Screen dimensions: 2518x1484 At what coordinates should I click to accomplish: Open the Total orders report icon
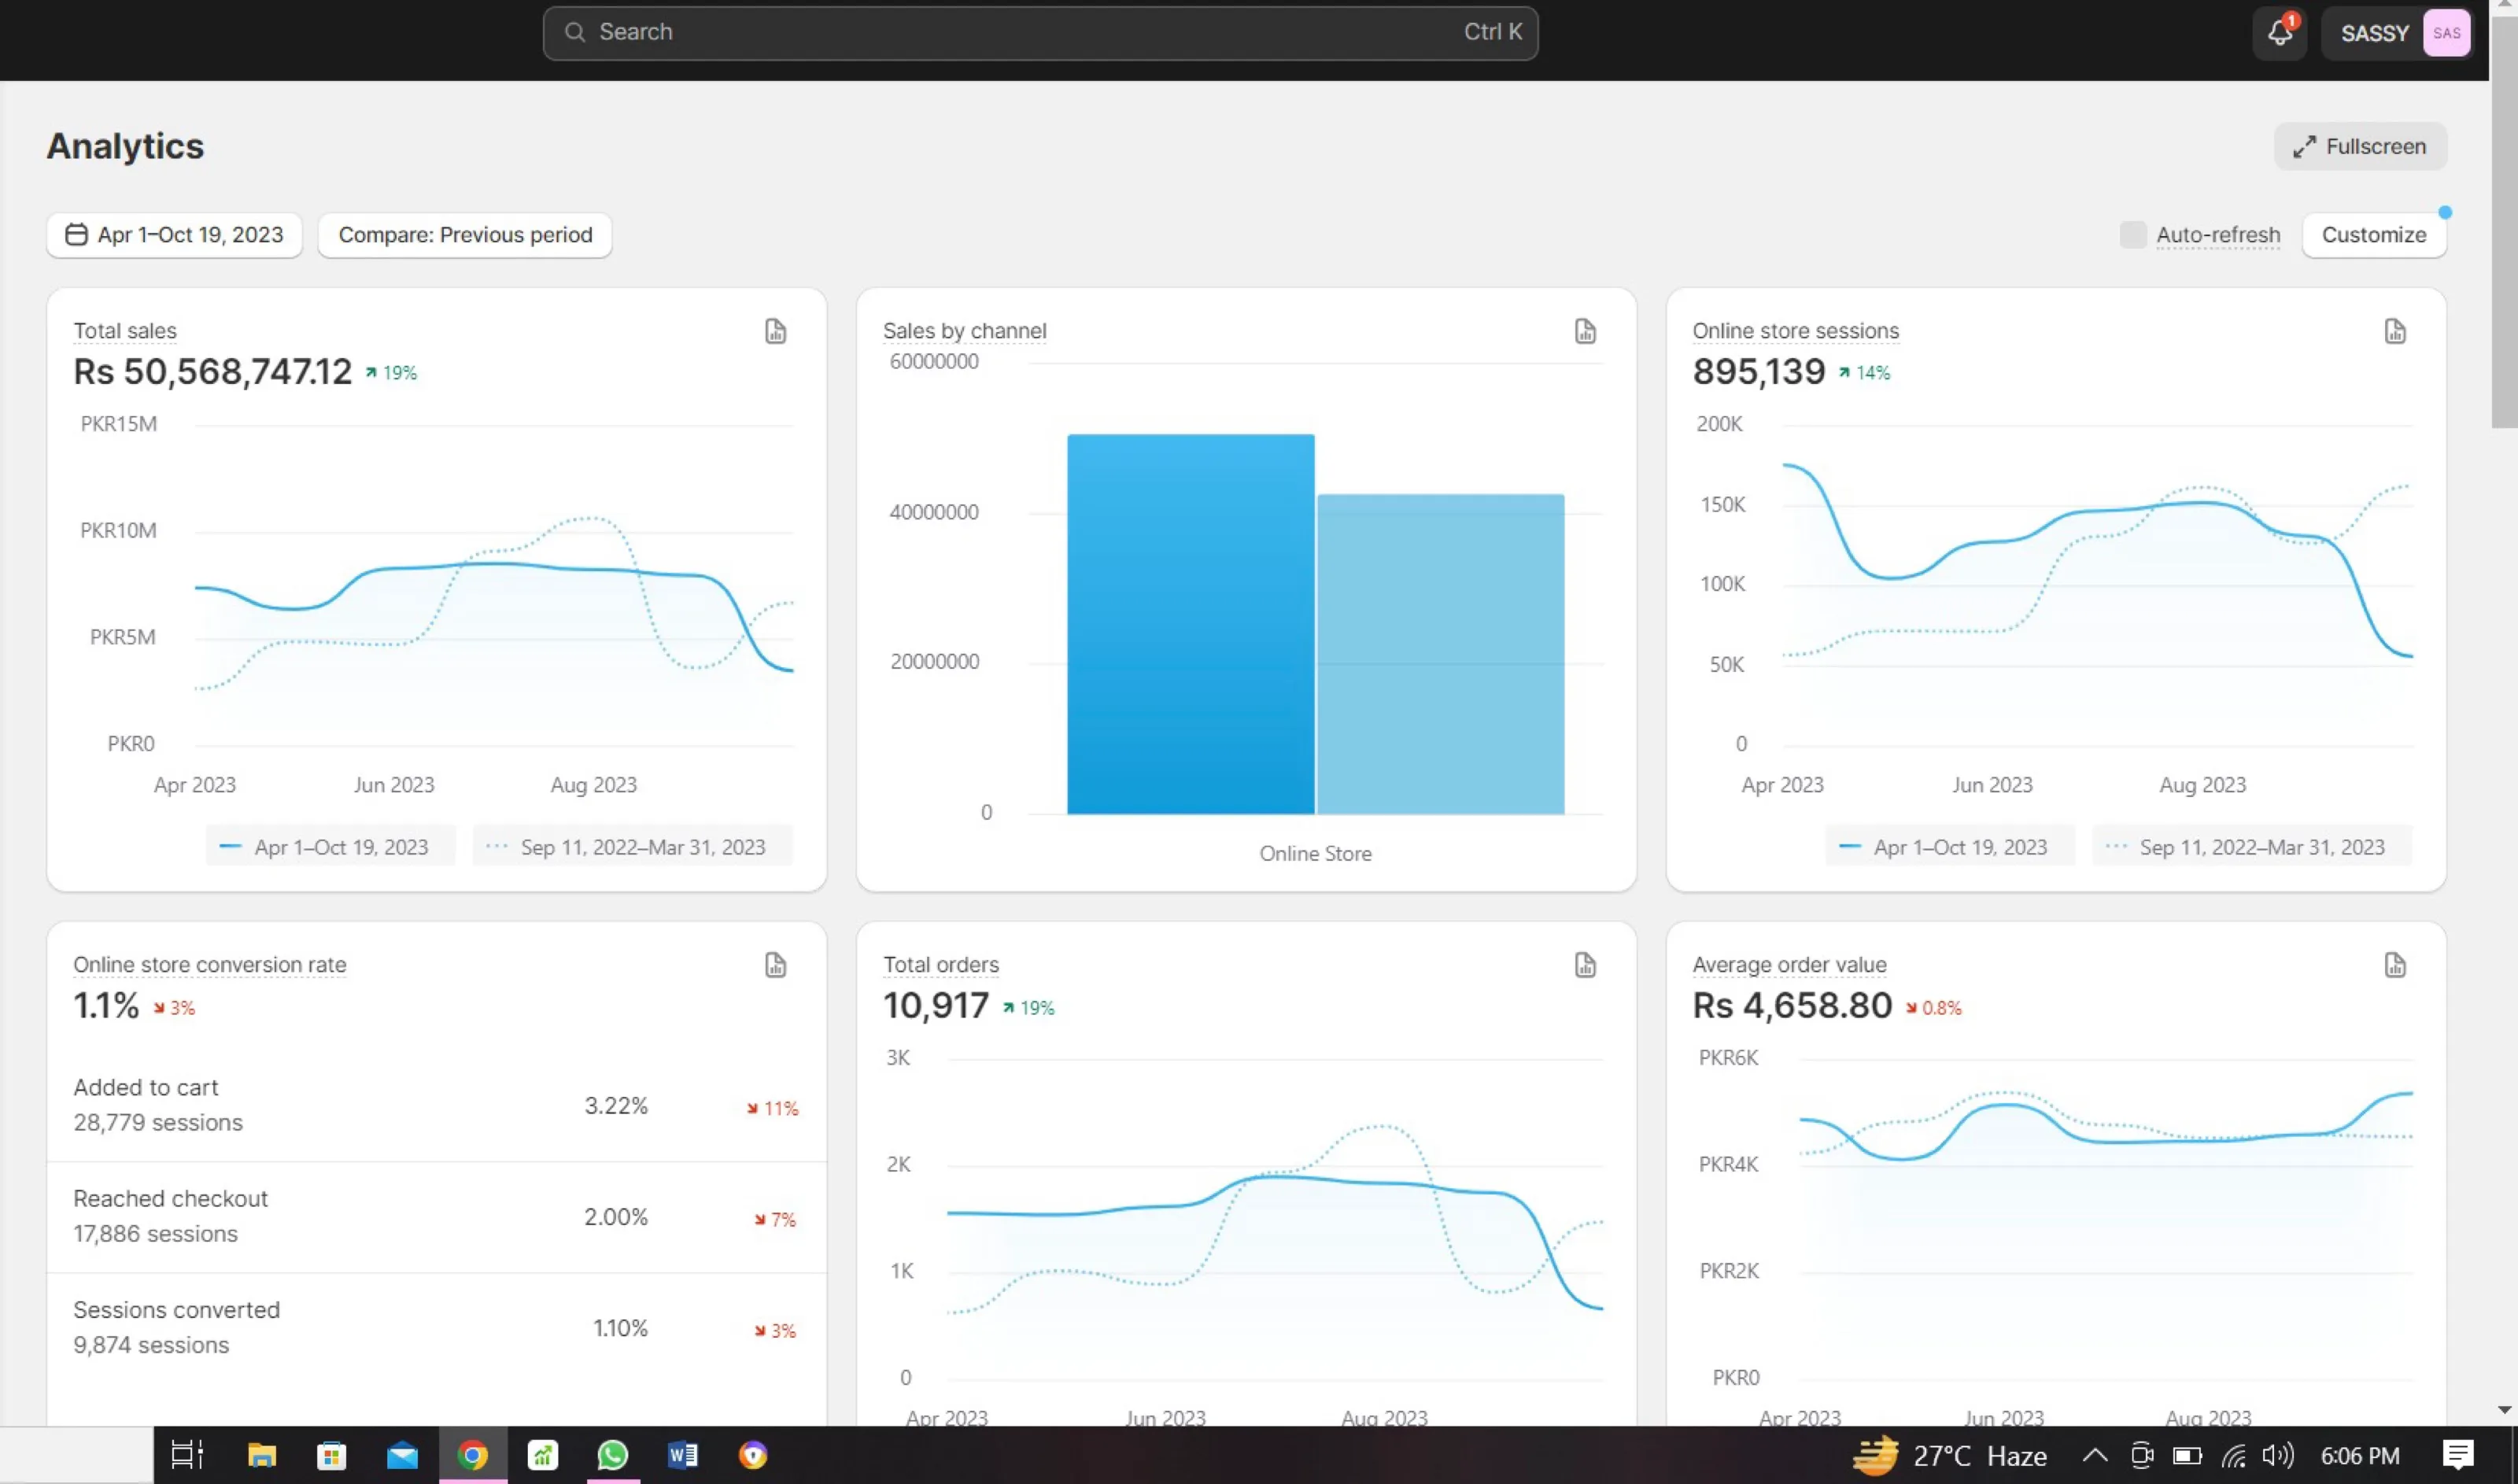point(1585,965)
